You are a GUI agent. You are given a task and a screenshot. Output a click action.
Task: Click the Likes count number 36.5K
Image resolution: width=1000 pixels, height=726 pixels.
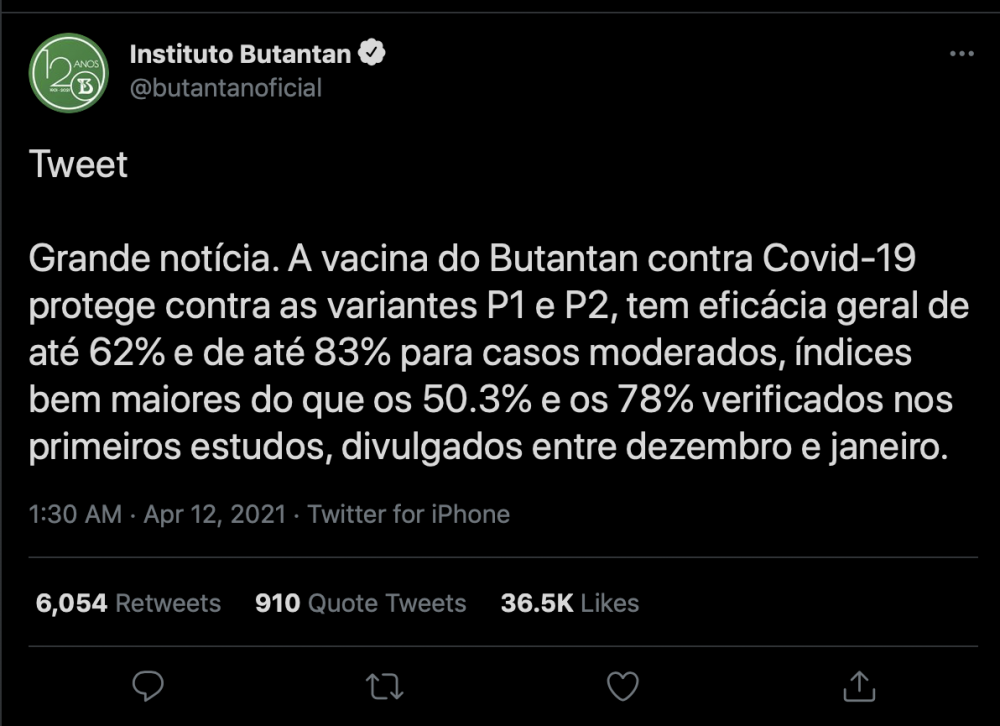click(x=537, y=603)
